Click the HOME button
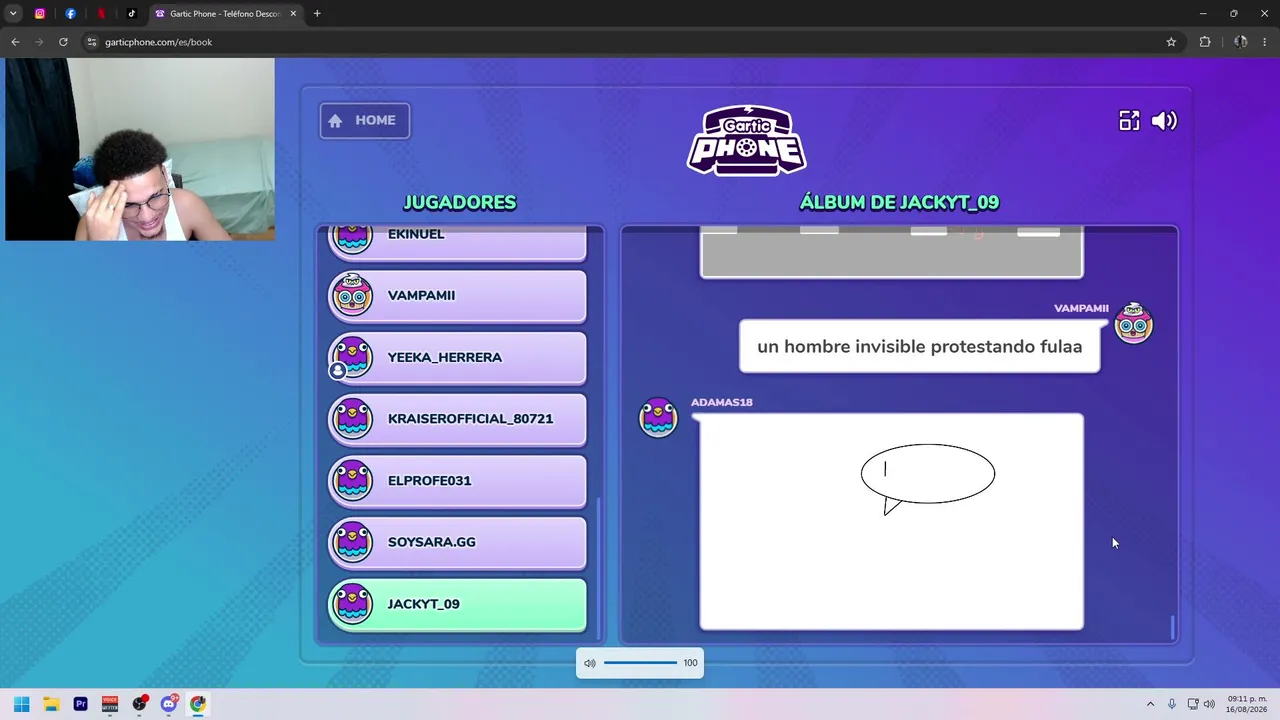This screenshot has width=1280, height=720. click(x=364, y=121)
